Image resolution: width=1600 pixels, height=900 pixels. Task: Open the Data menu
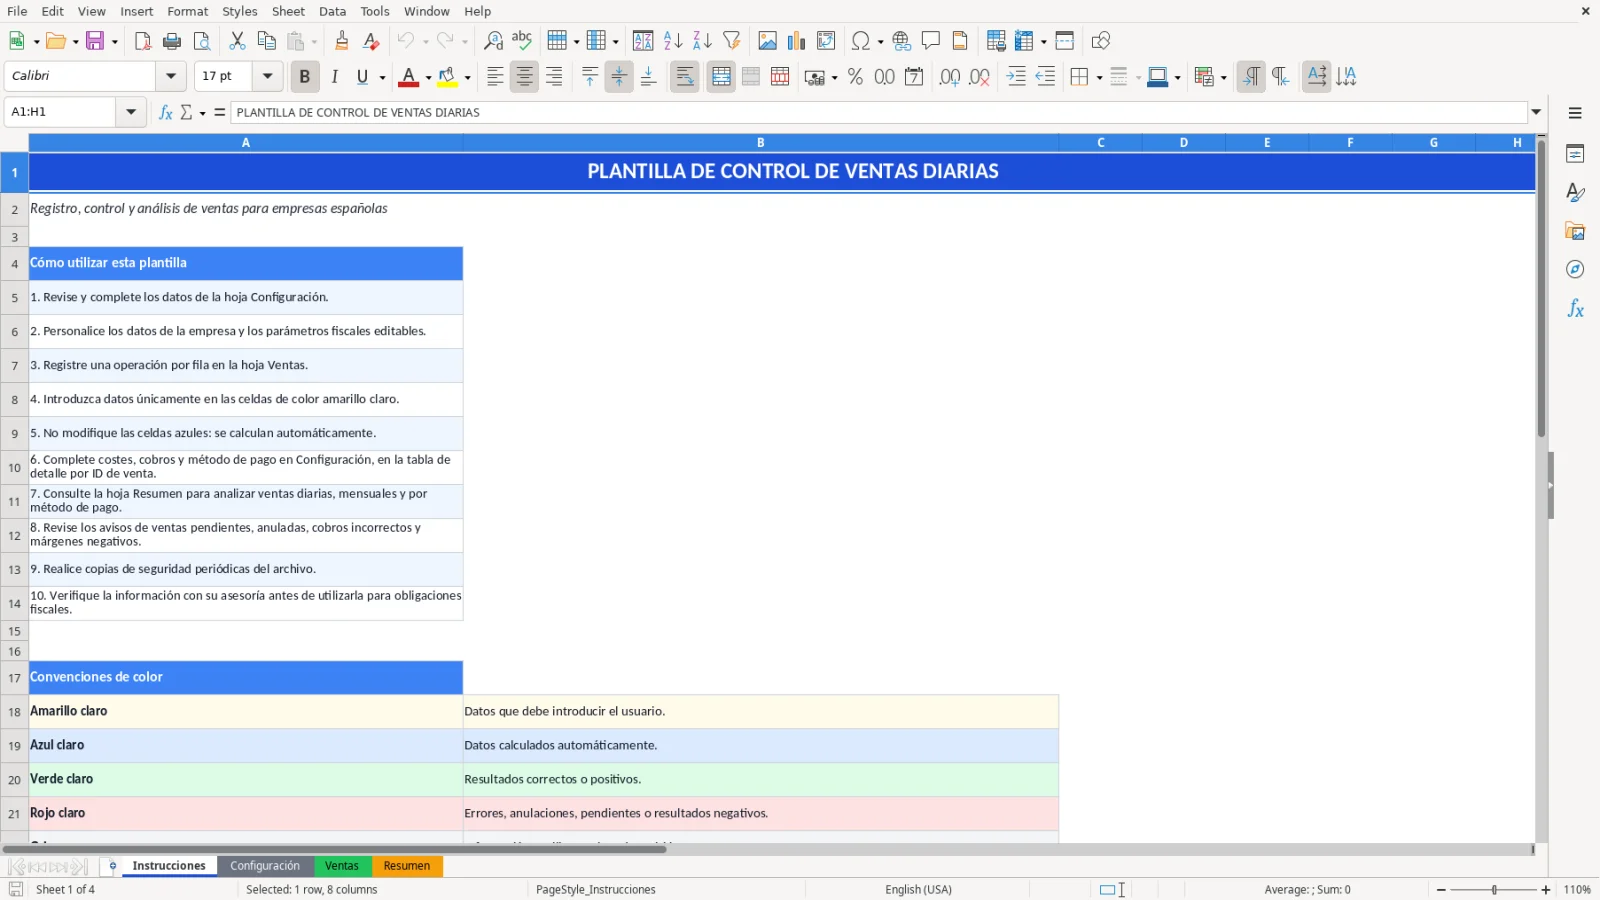(x=333, y=11)
